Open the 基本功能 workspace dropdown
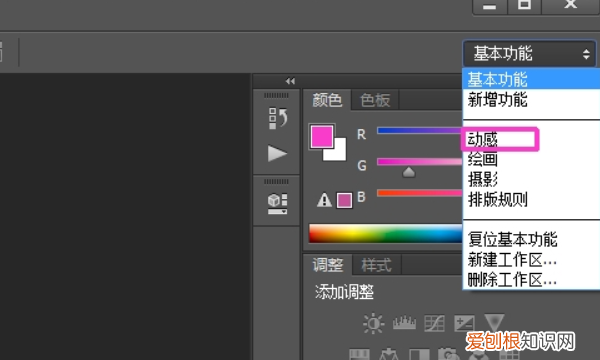This screenshot has width=600, height=360. coord(530,54)
